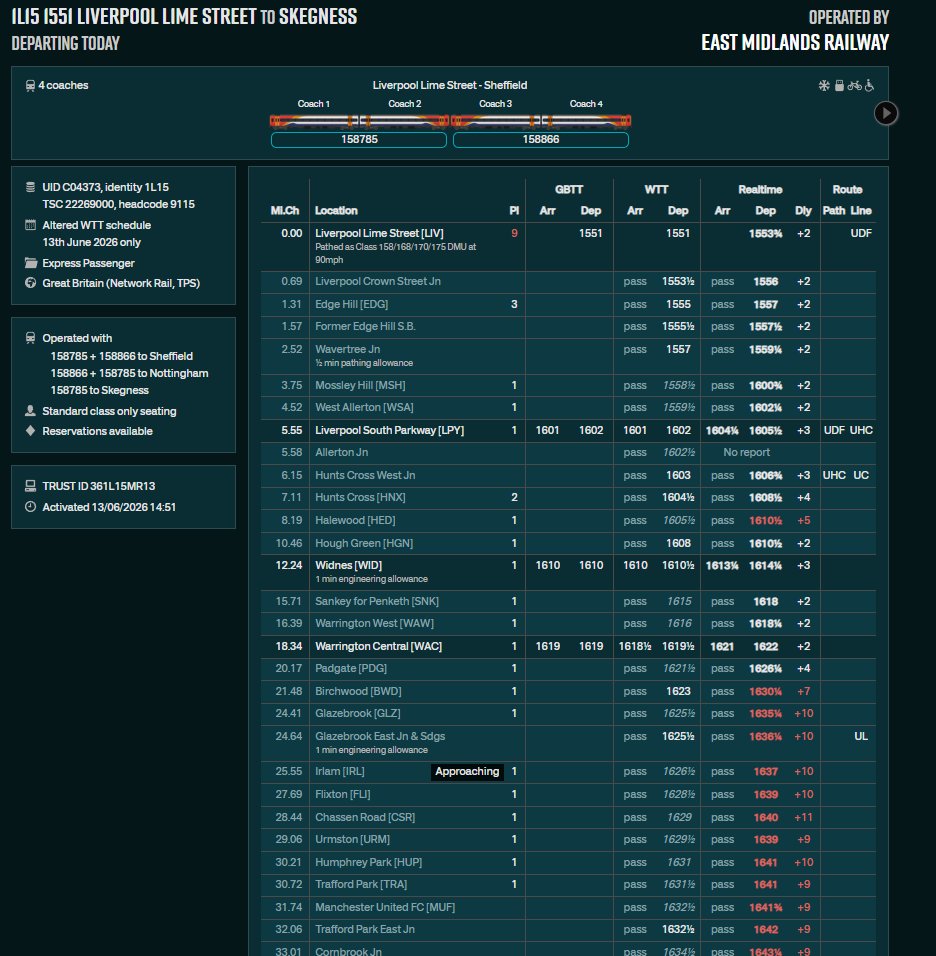Open Birchwood [BWD] location link
The height and width of the screenshot is (956, 936).
coord(358,691)
